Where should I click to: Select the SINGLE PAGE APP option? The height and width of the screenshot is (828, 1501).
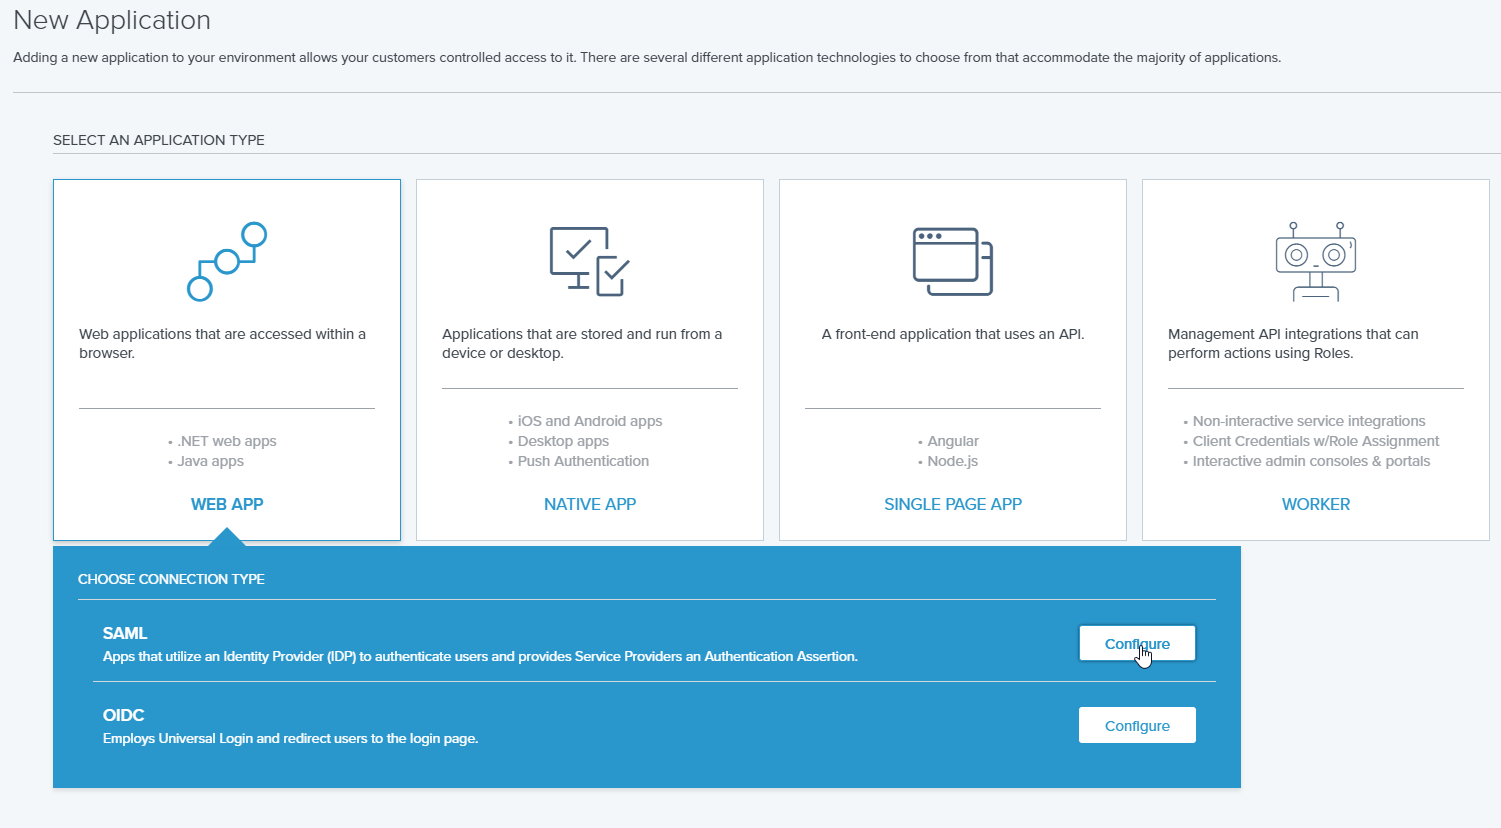click(952, 503)
